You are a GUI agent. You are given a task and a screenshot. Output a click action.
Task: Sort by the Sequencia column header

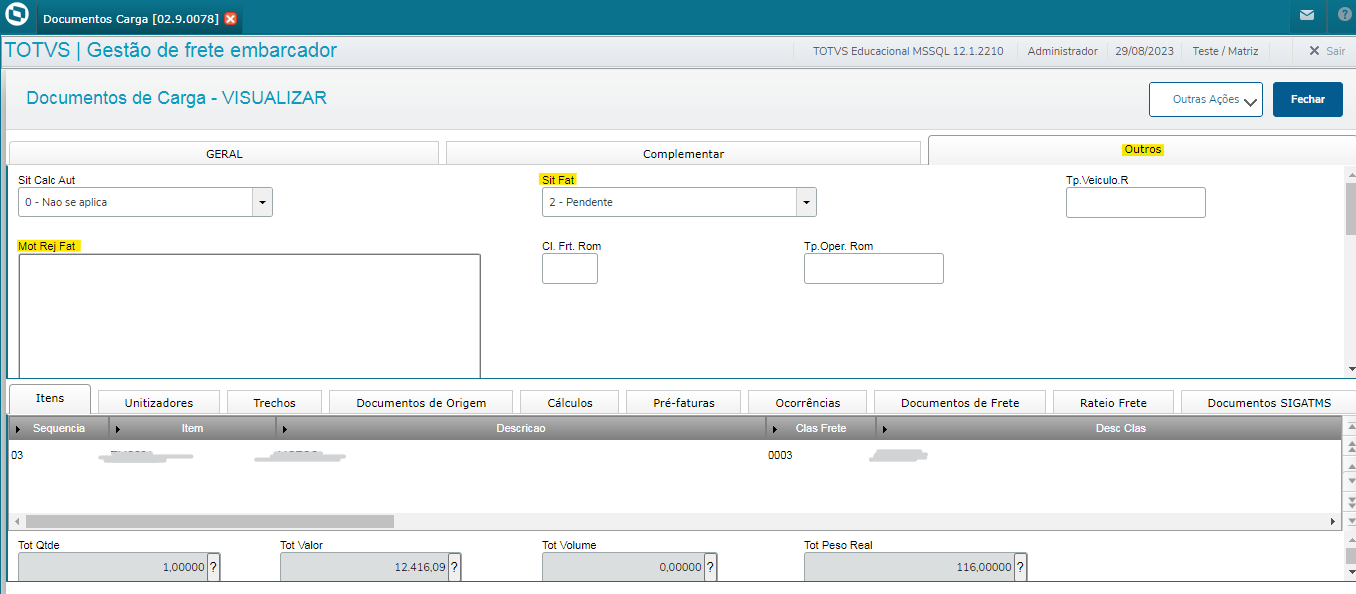(x=59, y=428)
